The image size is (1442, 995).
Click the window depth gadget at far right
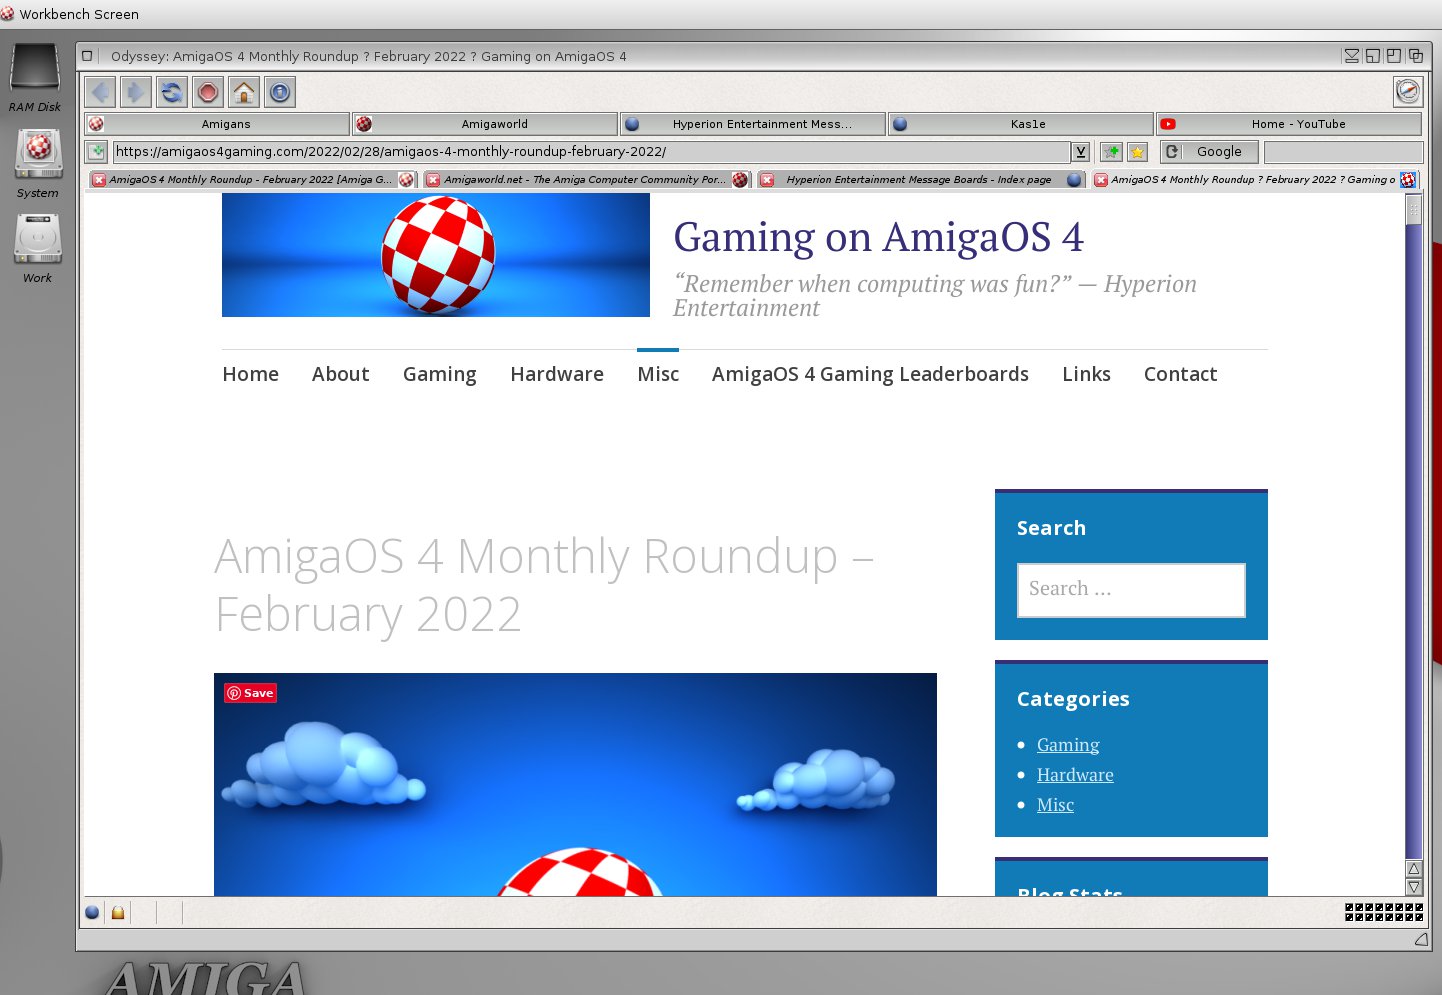click(1416, 56)
